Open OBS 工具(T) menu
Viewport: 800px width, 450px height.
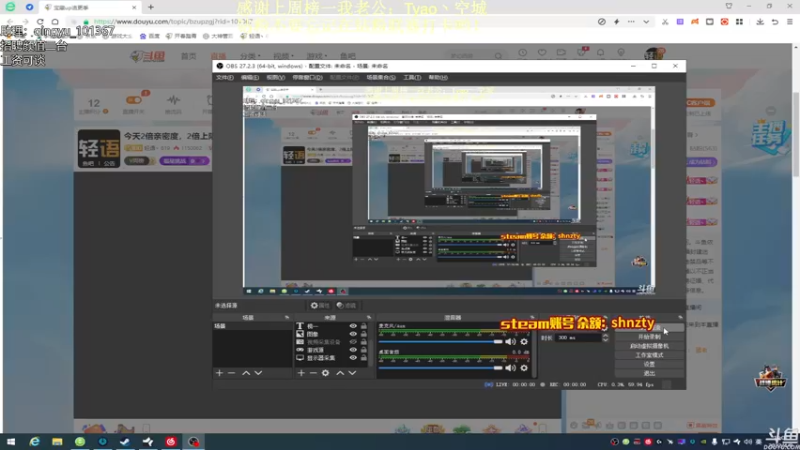(412, 78)
